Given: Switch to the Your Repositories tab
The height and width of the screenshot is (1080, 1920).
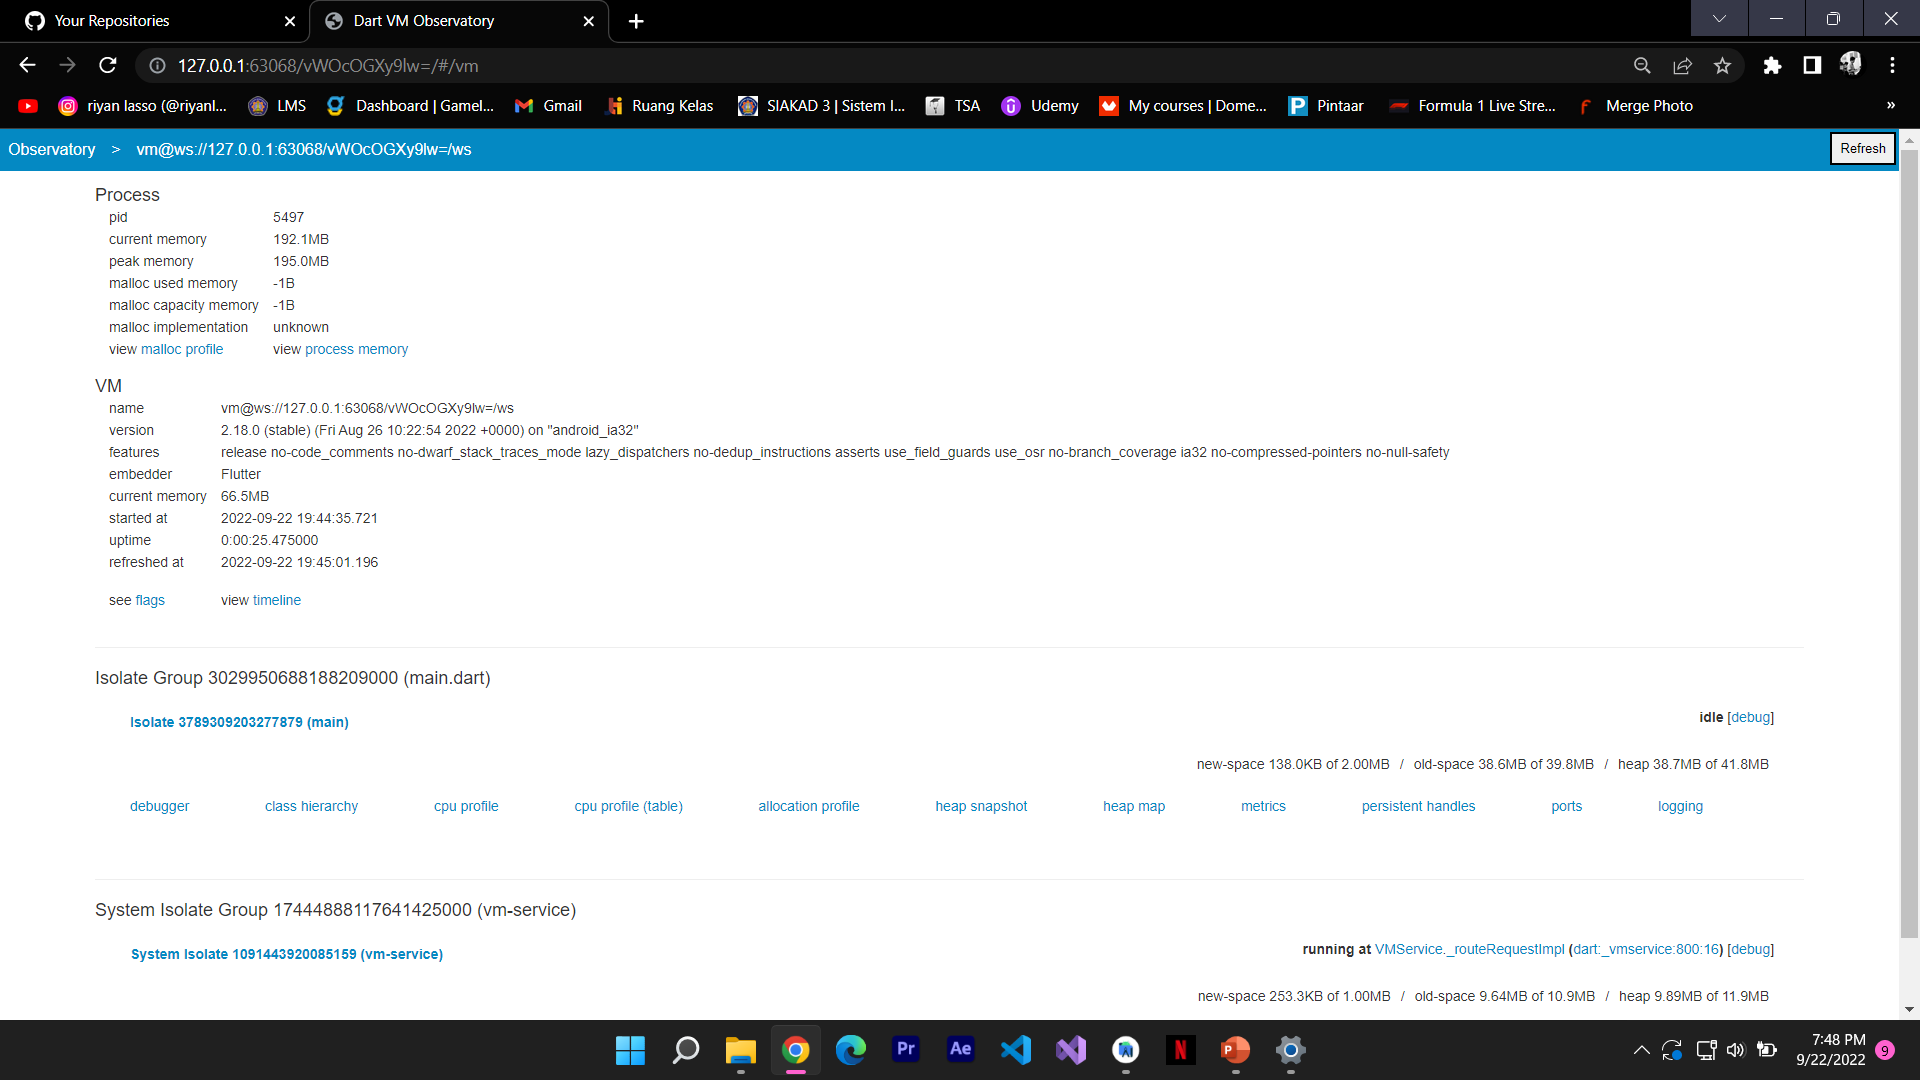Looking at the screenshot, I should pyautogui.click(x=112, y=20).
